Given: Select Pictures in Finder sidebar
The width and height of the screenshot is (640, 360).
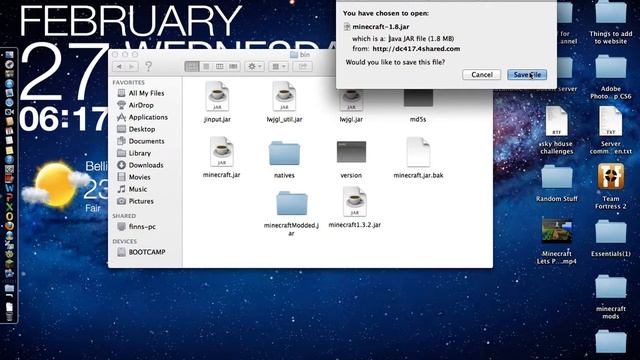Looking at the screenshot, I should (136, 201).
